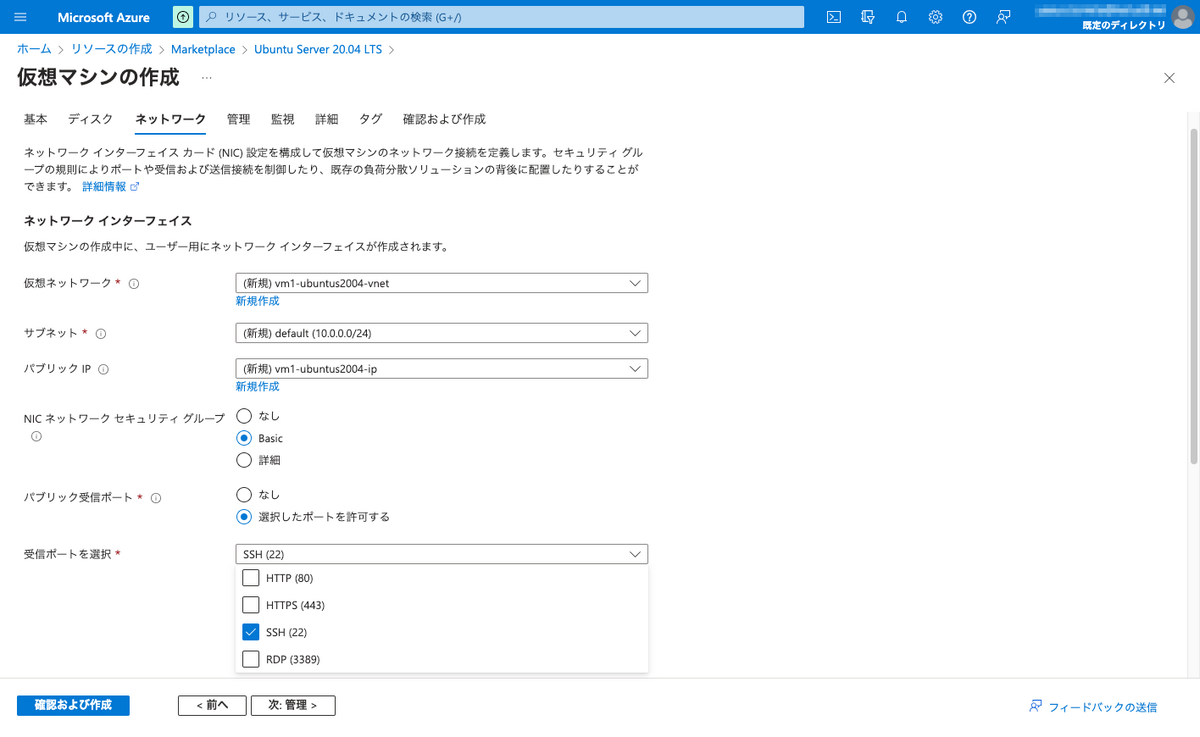Open the 仮想ネットワーク dropdown

(x=442, y=283)
